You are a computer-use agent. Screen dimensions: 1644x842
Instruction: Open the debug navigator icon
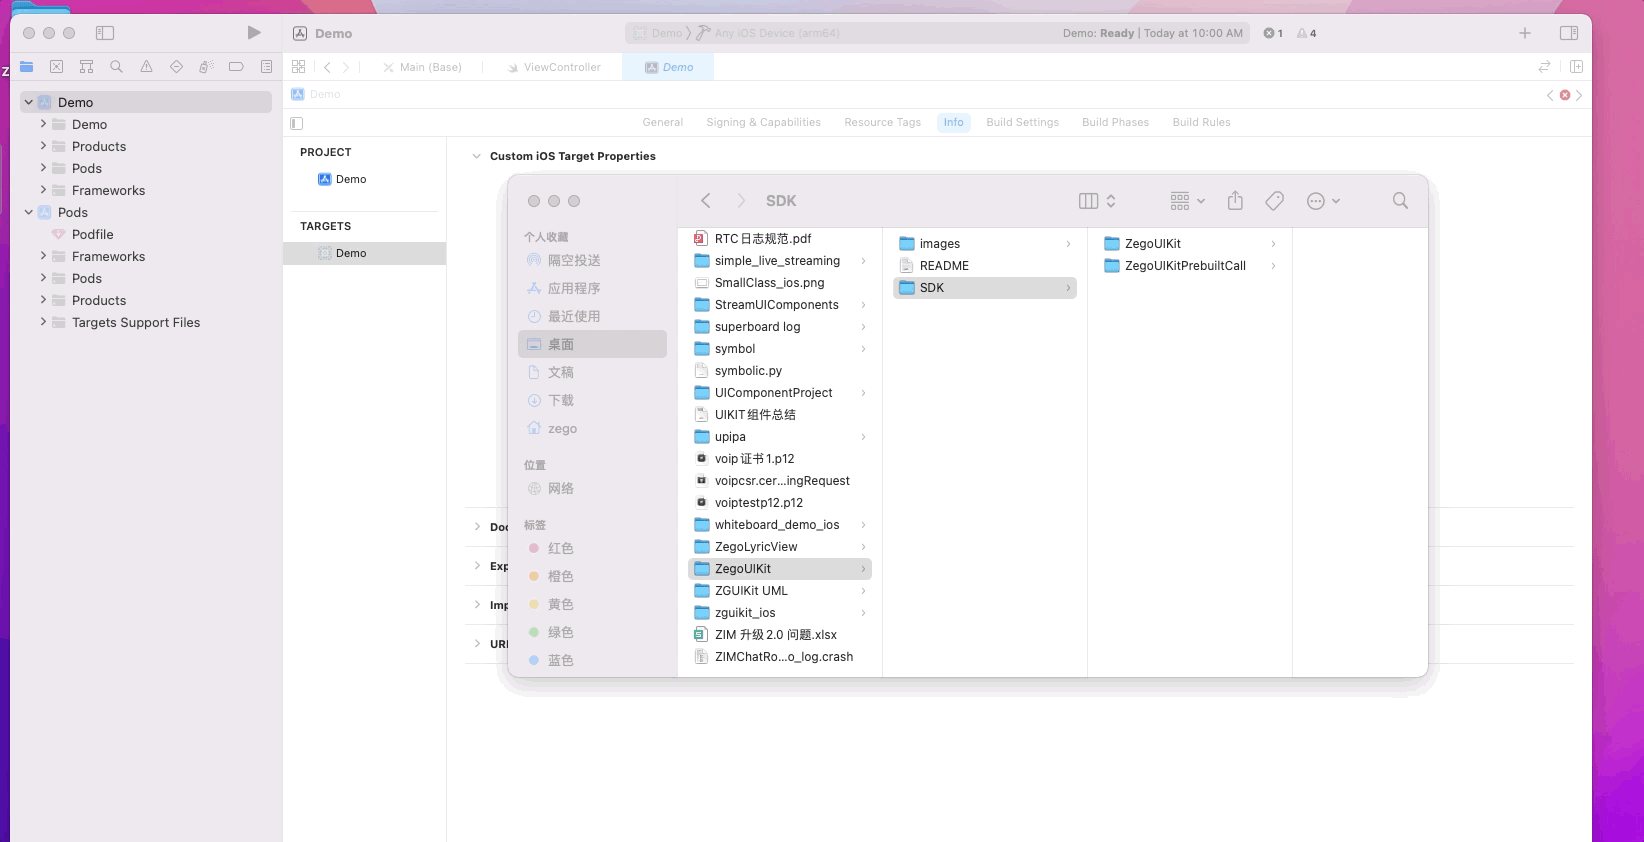point(206,67)
